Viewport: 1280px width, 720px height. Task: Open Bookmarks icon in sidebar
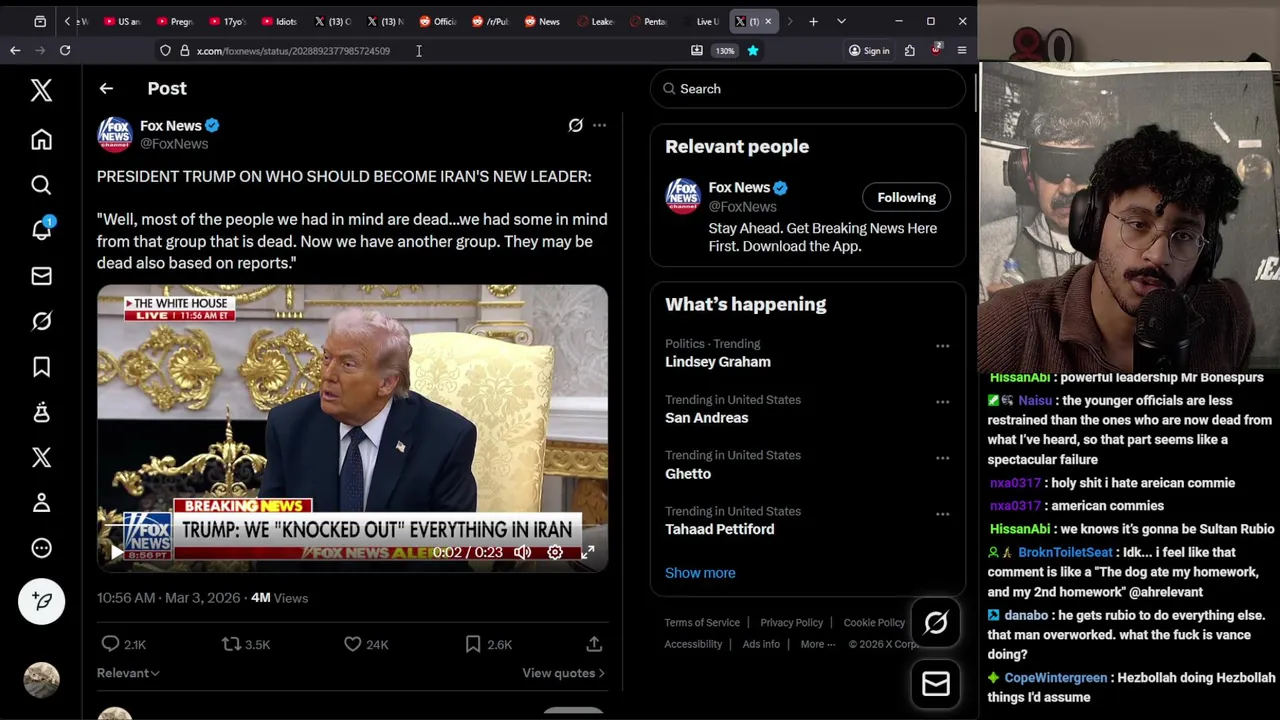click(x=41, y=367)
